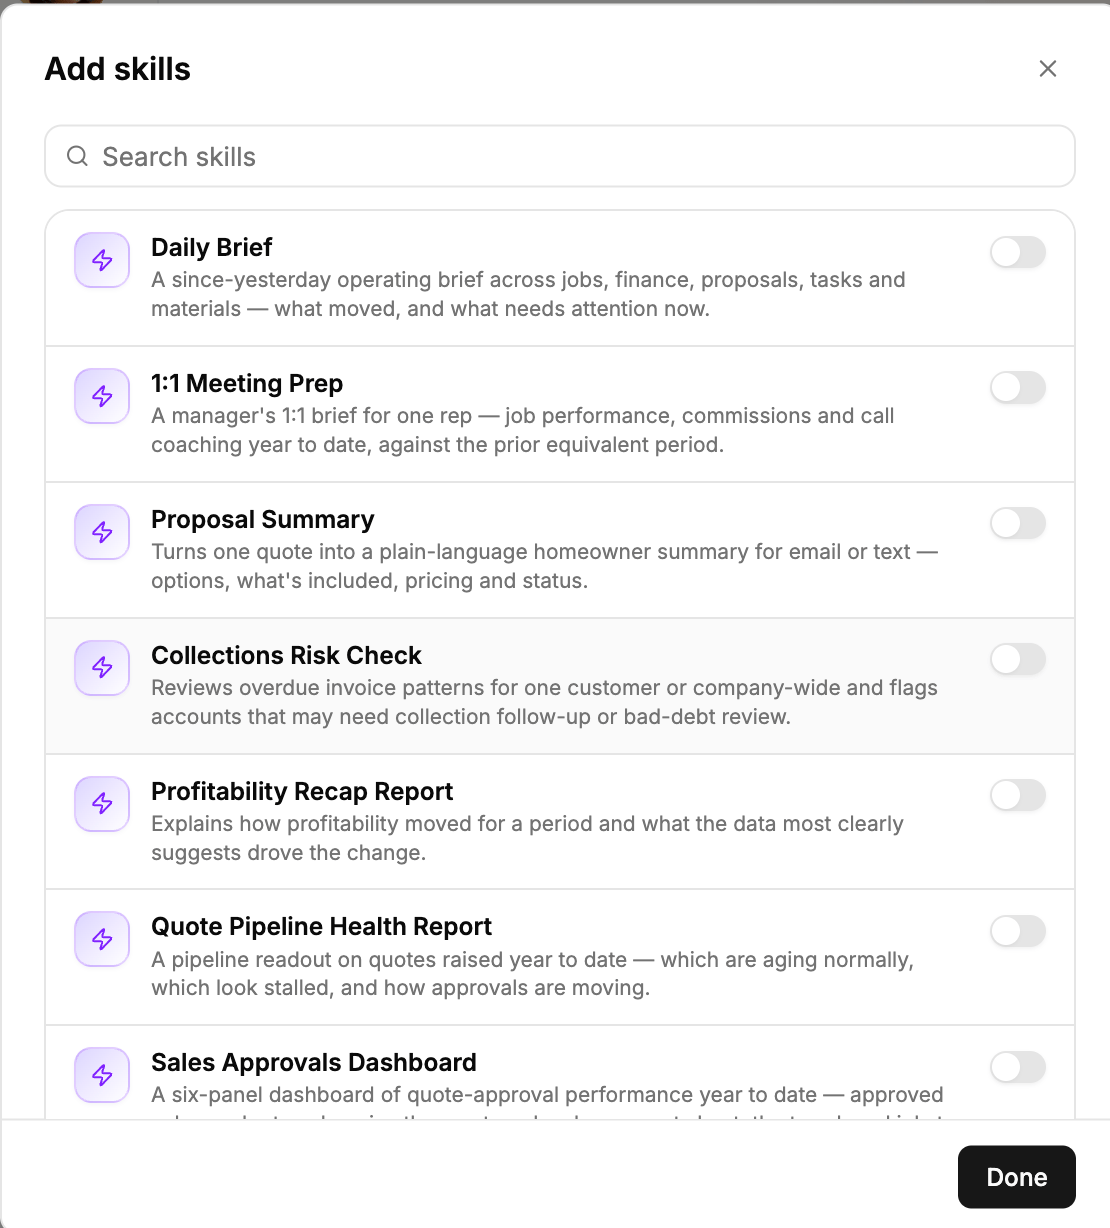The width and height of the screenshot is (1110, 1228).
Task: Click the Proposal Summary lightning icon
Action: (x=102, y=532)
